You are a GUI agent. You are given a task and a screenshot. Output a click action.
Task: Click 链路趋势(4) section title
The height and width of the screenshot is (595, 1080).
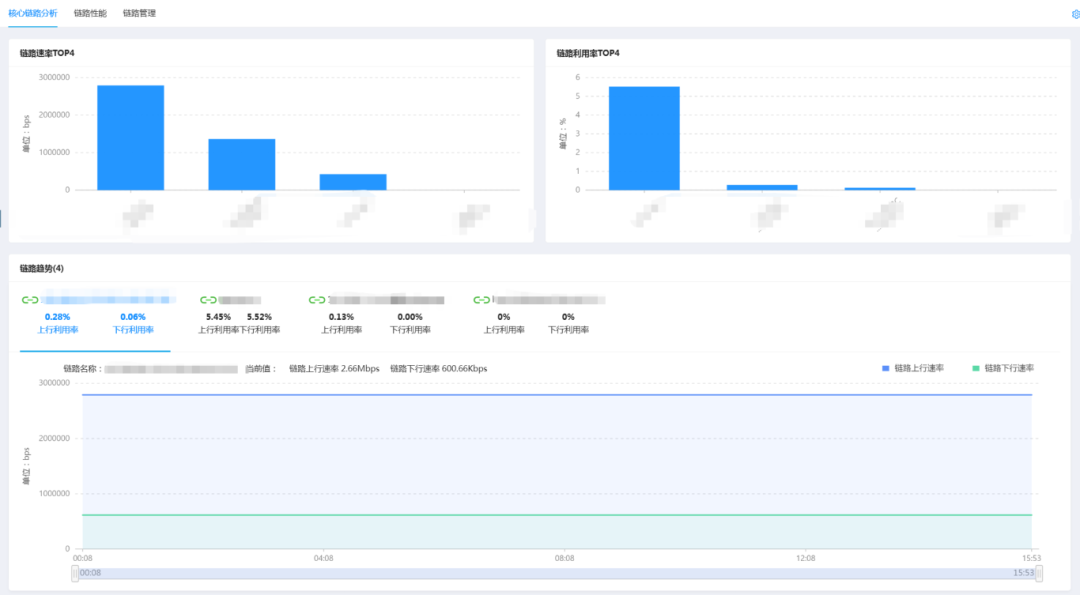(41, 269)
